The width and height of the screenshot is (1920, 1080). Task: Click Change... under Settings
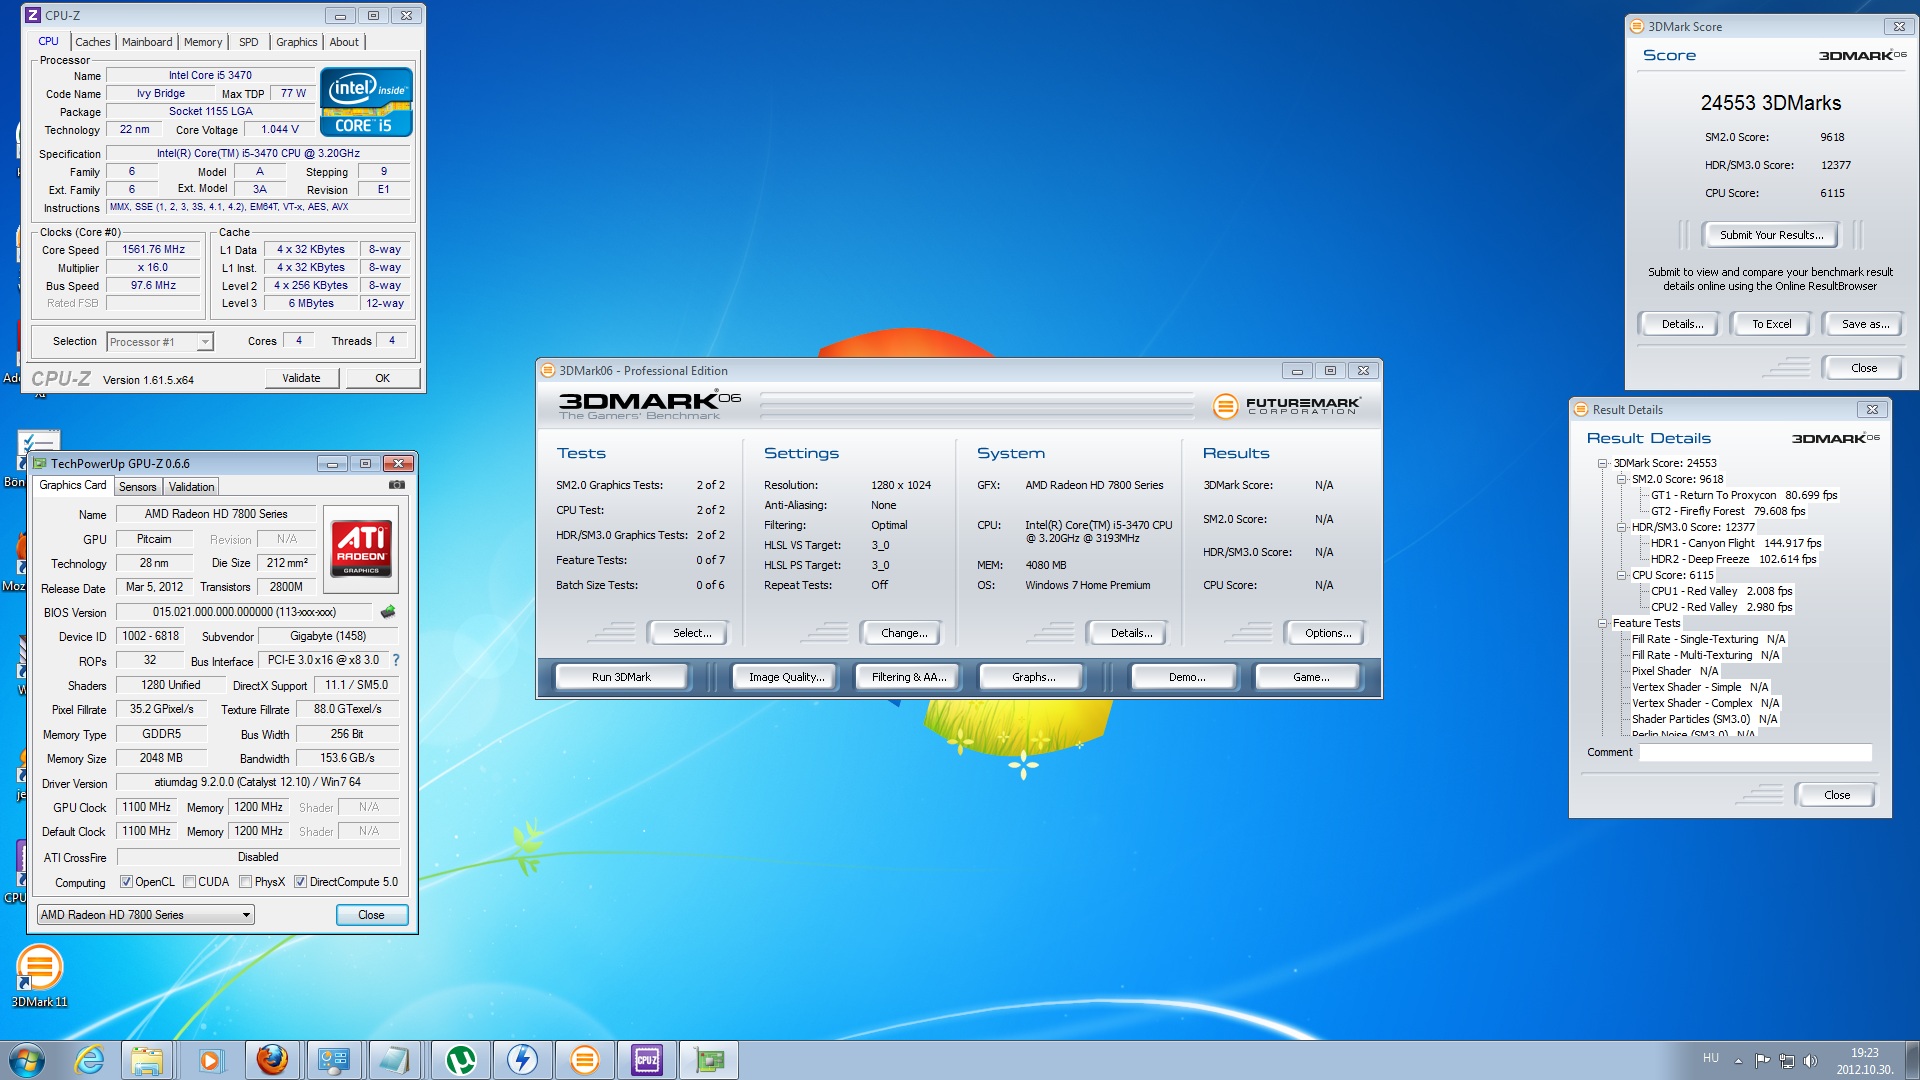coord(904,633)
